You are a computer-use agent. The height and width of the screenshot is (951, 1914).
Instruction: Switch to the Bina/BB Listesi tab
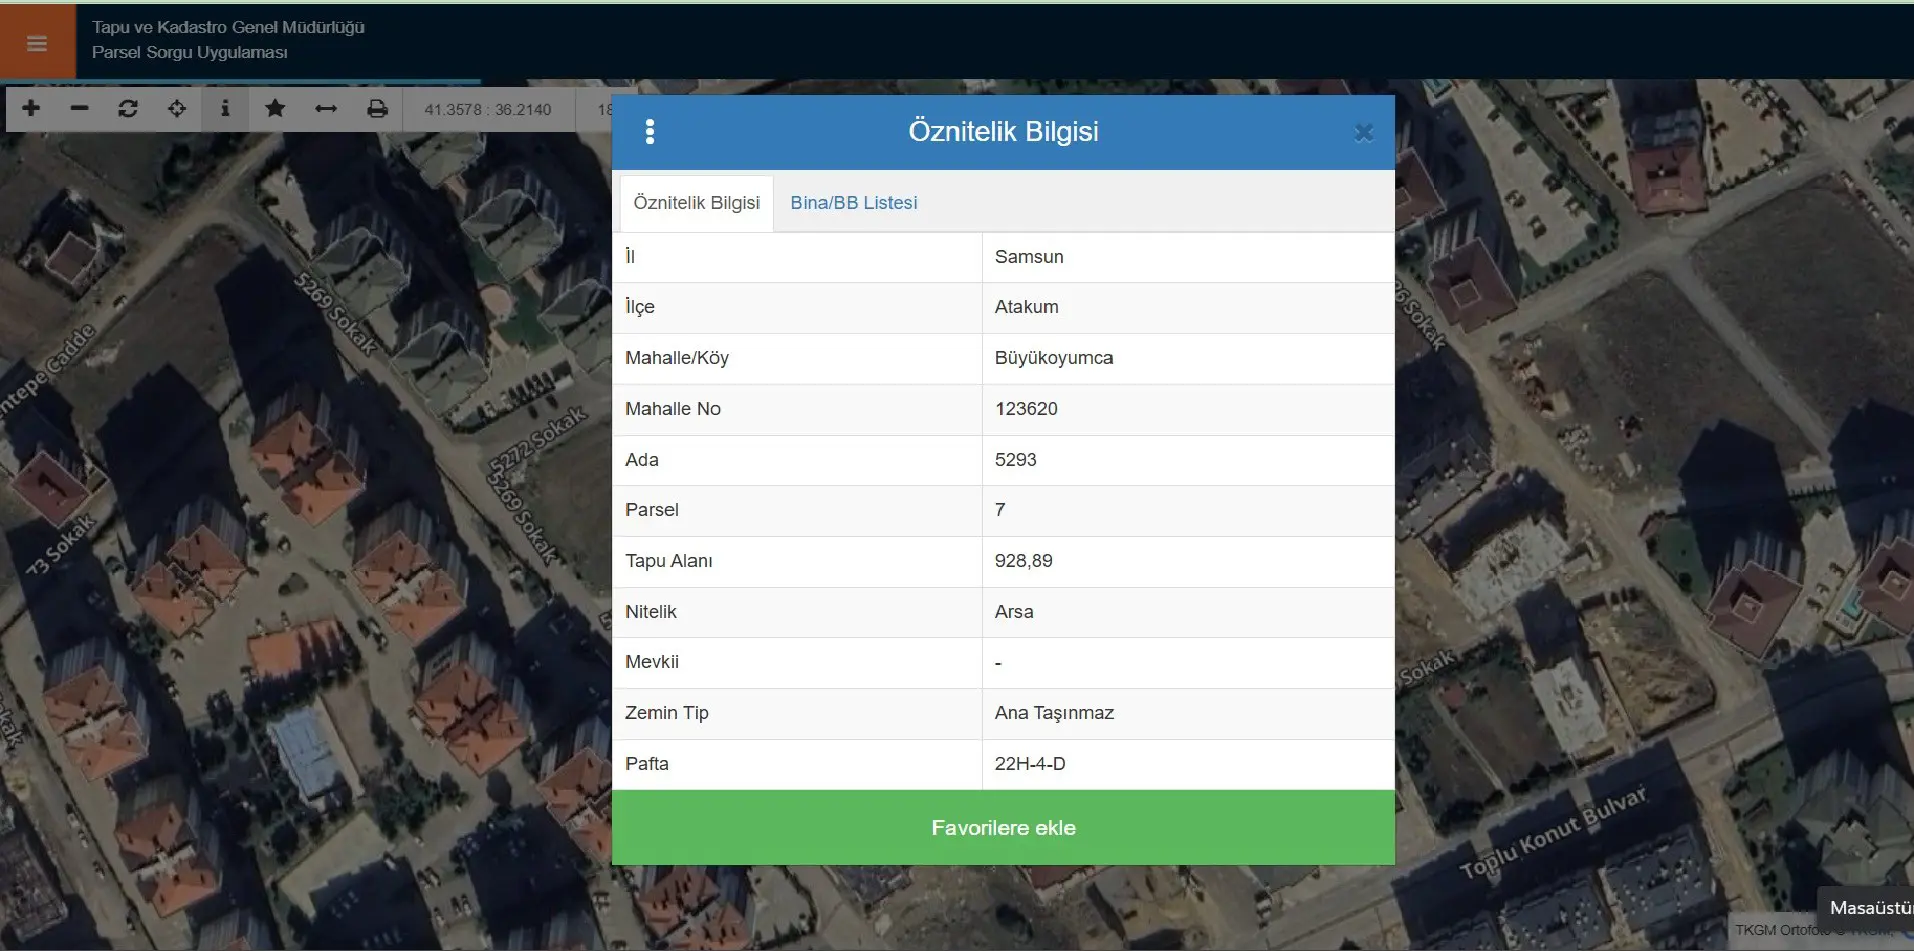click(x=854, y=203)
